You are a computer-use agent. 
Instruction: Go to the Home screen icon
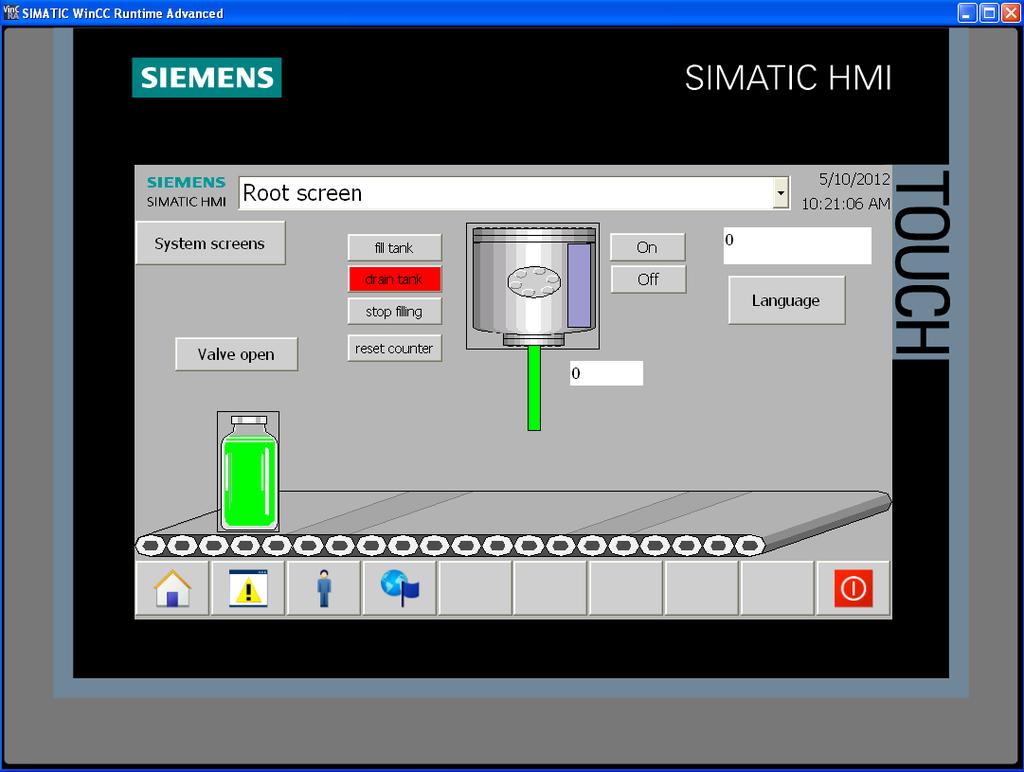(172, 588)
